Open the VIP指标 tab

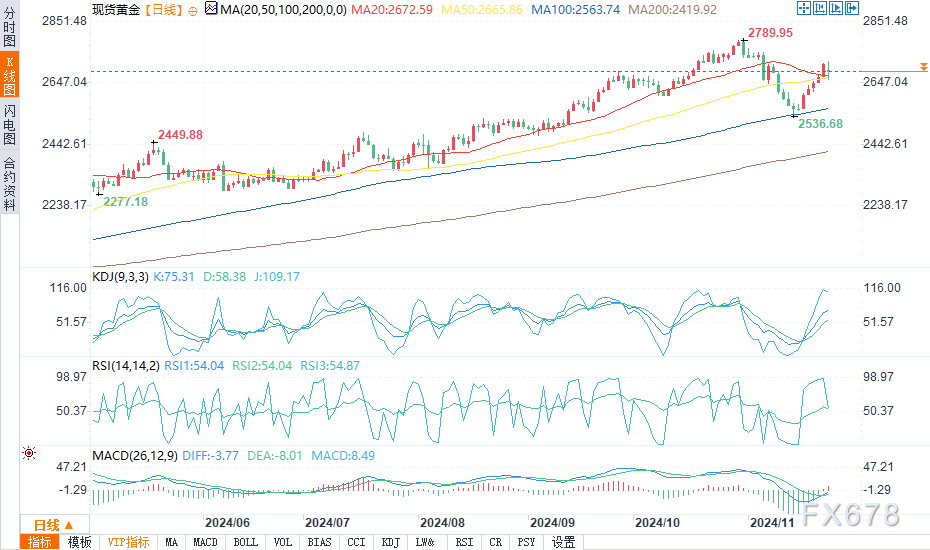pyautogui.click(x=128, y=542)
